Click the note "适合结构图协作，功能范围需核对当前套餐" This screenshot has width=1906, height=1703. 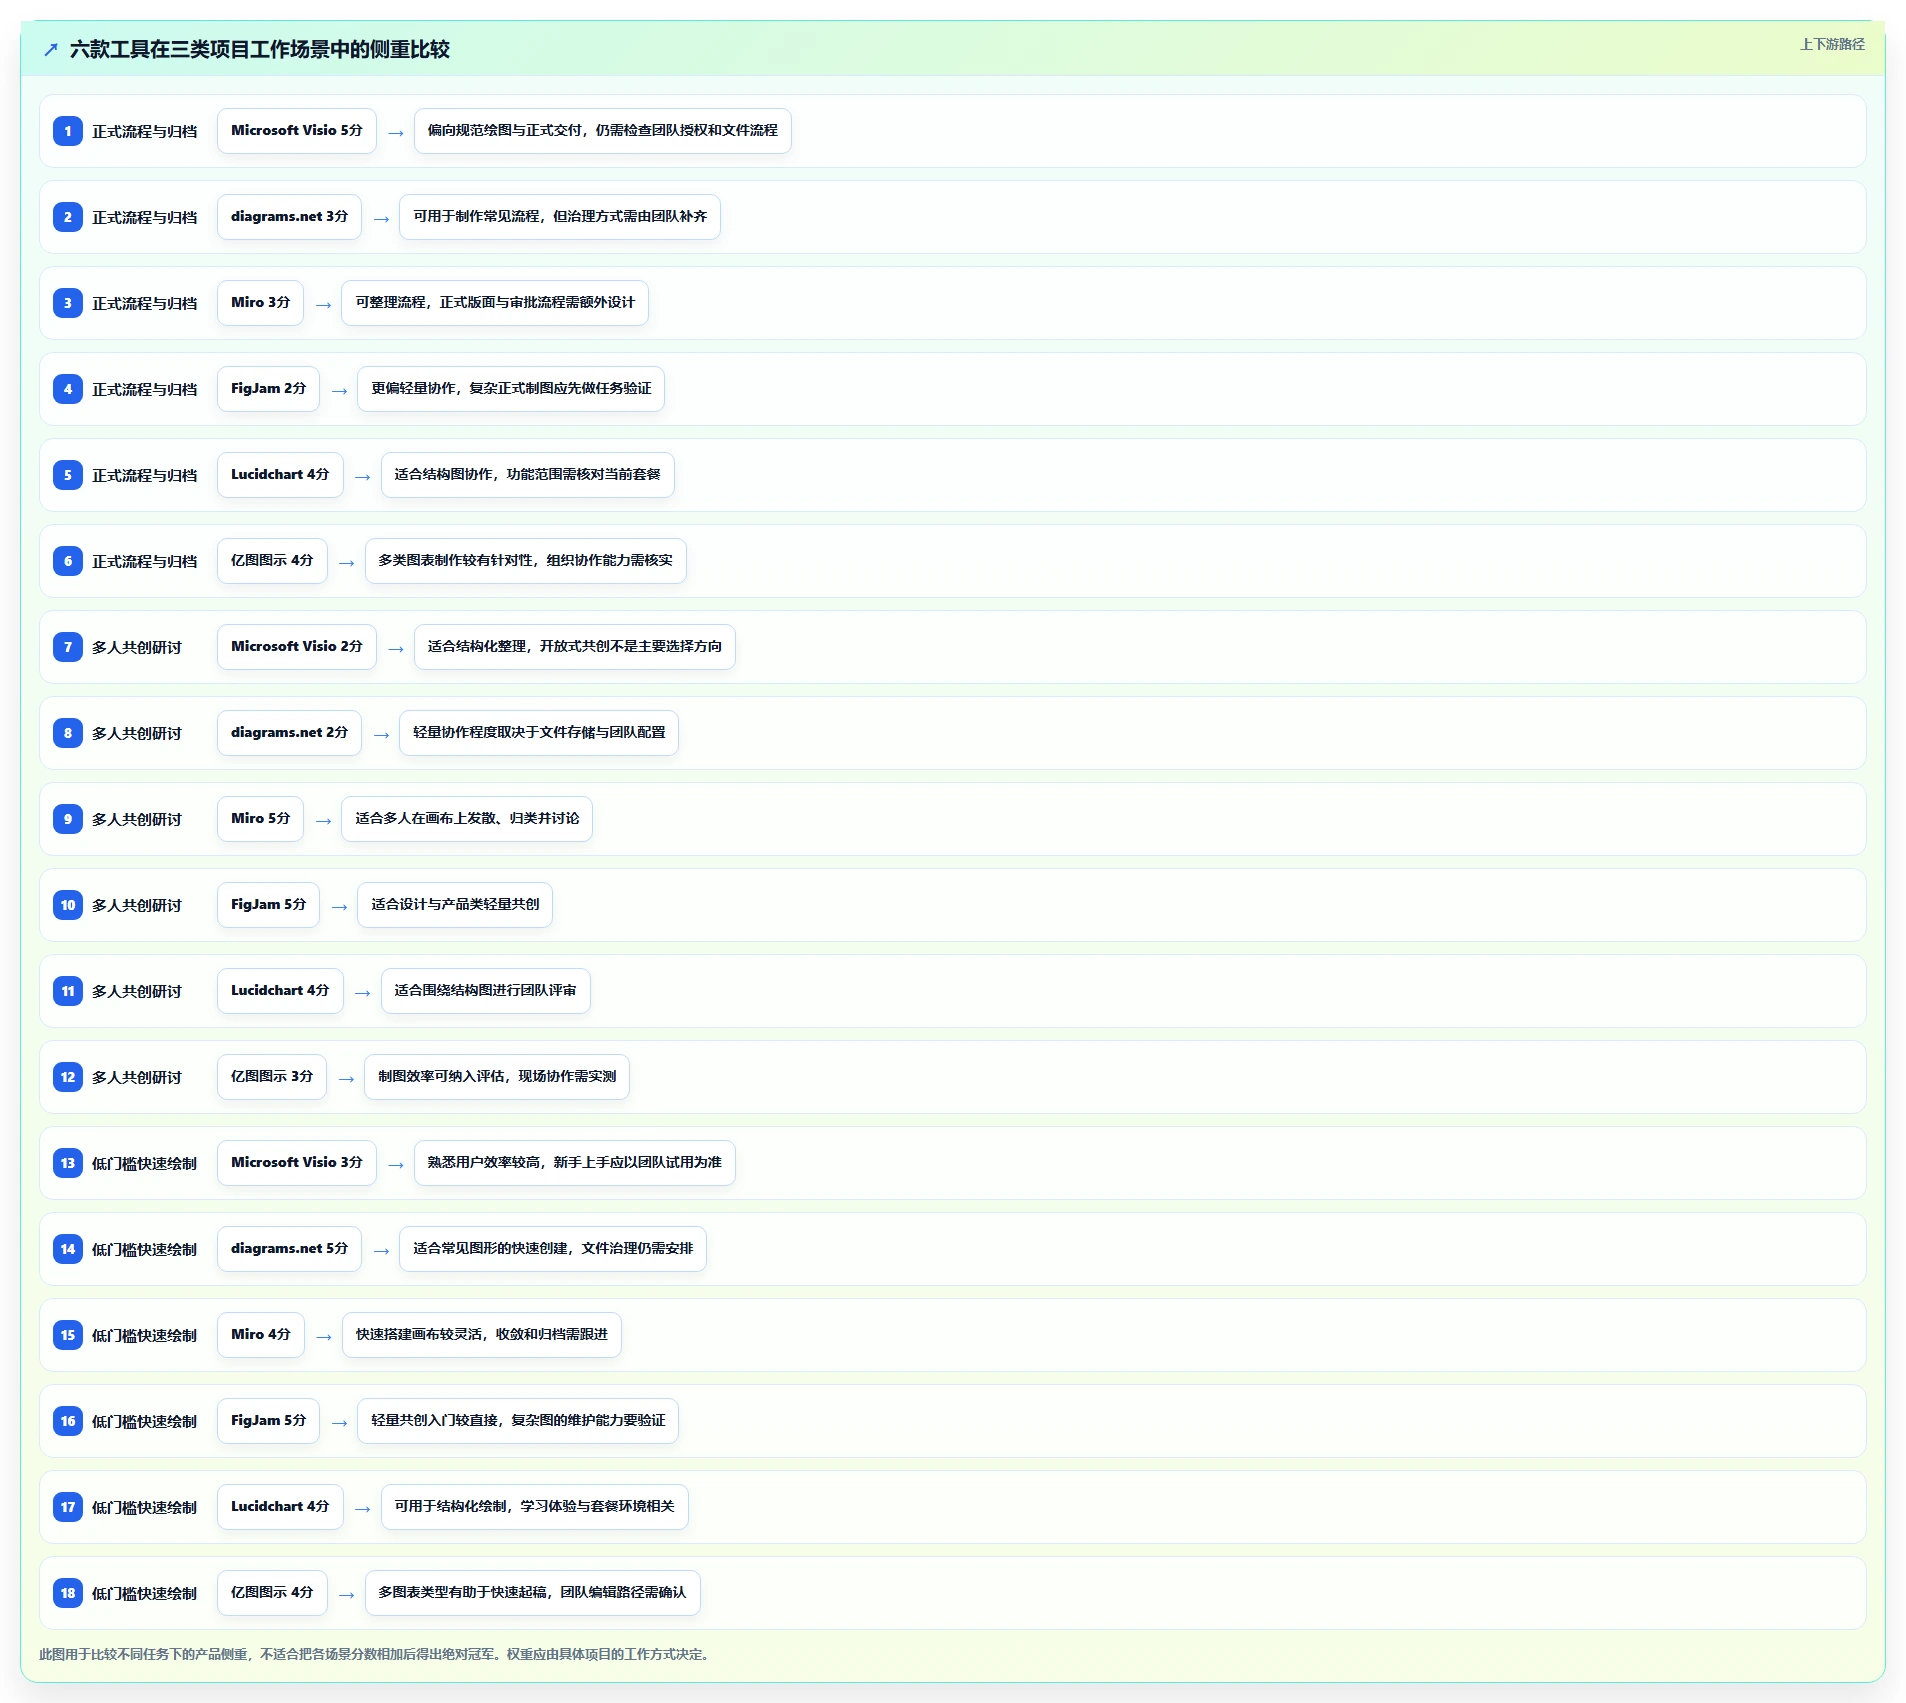click(528, 475)
